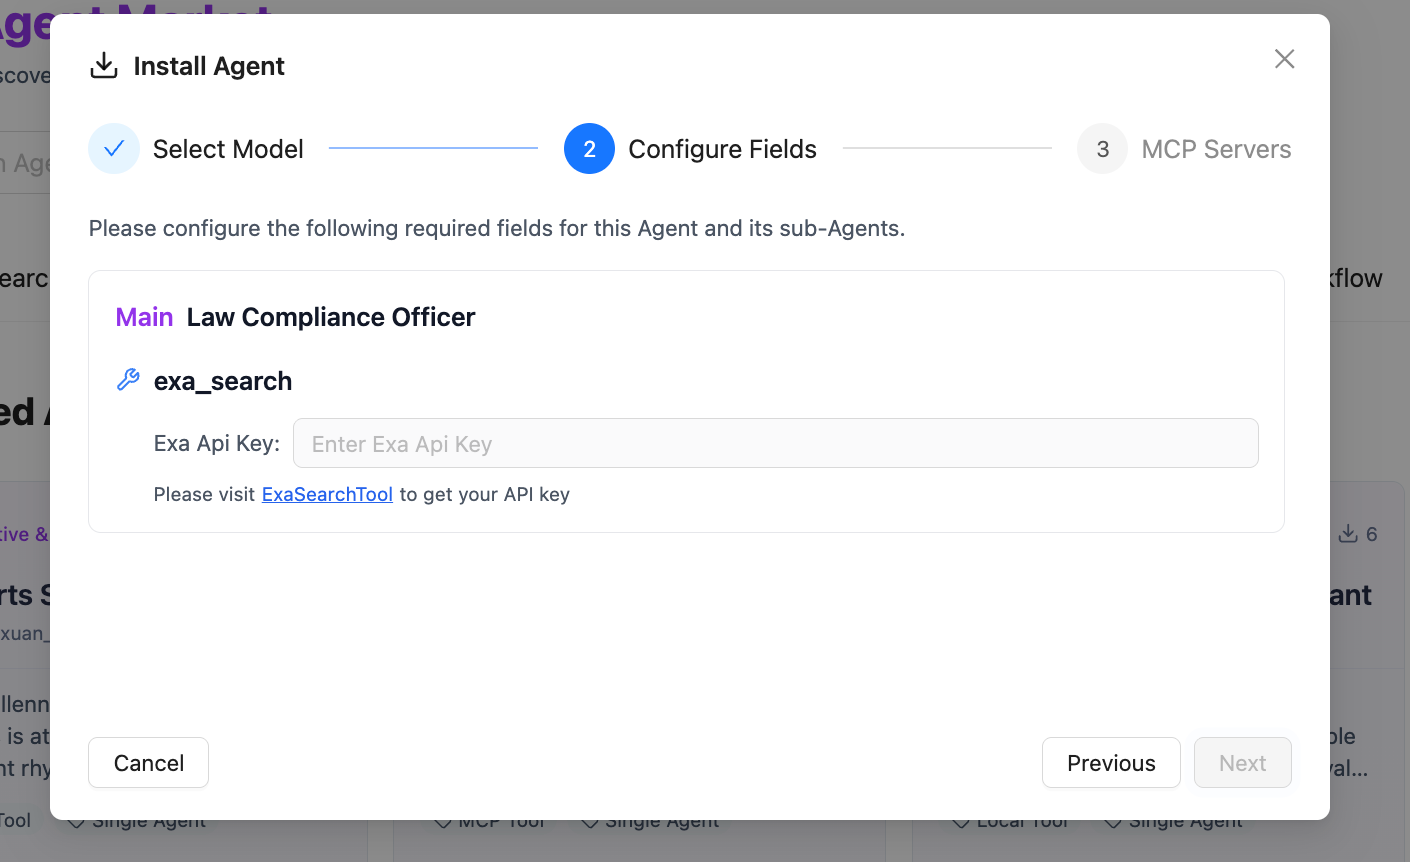The width and height of the screenshot is (1410, 862).
Task: Click the download count icon showing 6
Action: coord(1347,533)
